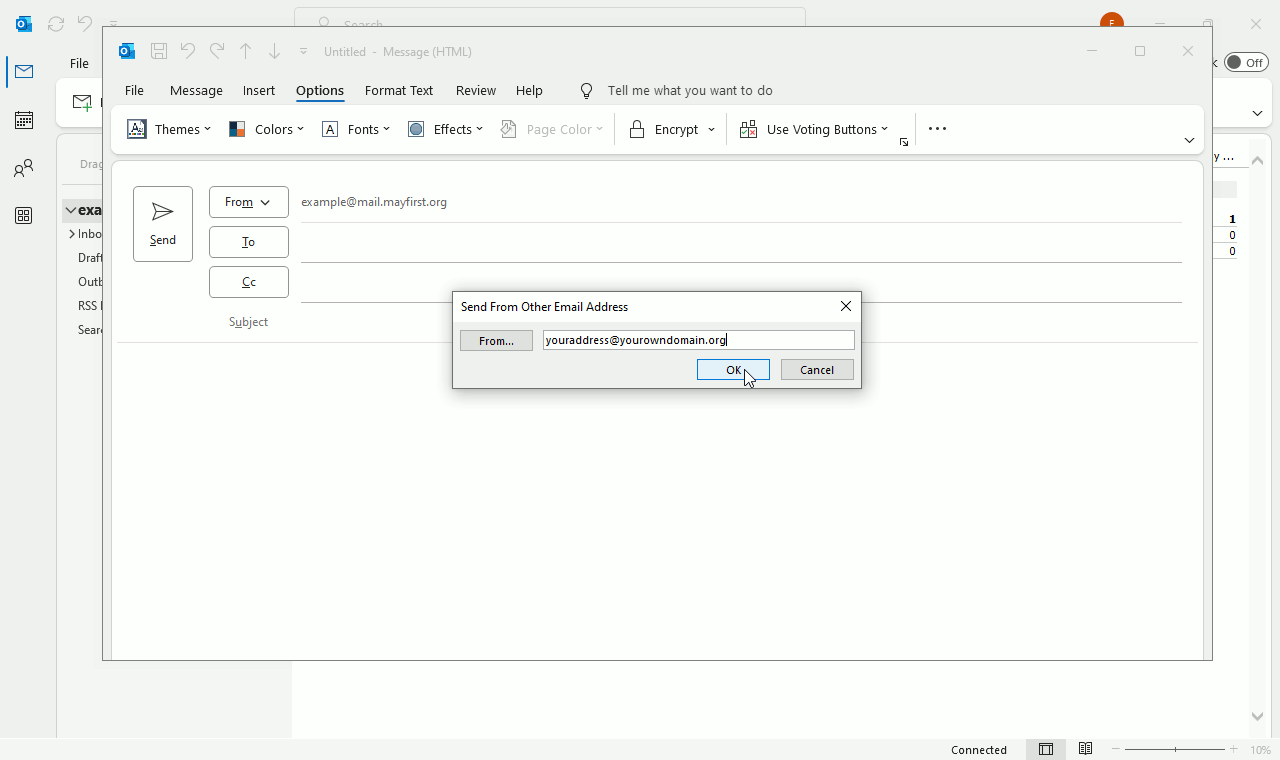Click the zoom slider in status bar
Image resolution: width=1280 pixels, height=760 pixels.
pyautogui.click(x=1175, y=749)
